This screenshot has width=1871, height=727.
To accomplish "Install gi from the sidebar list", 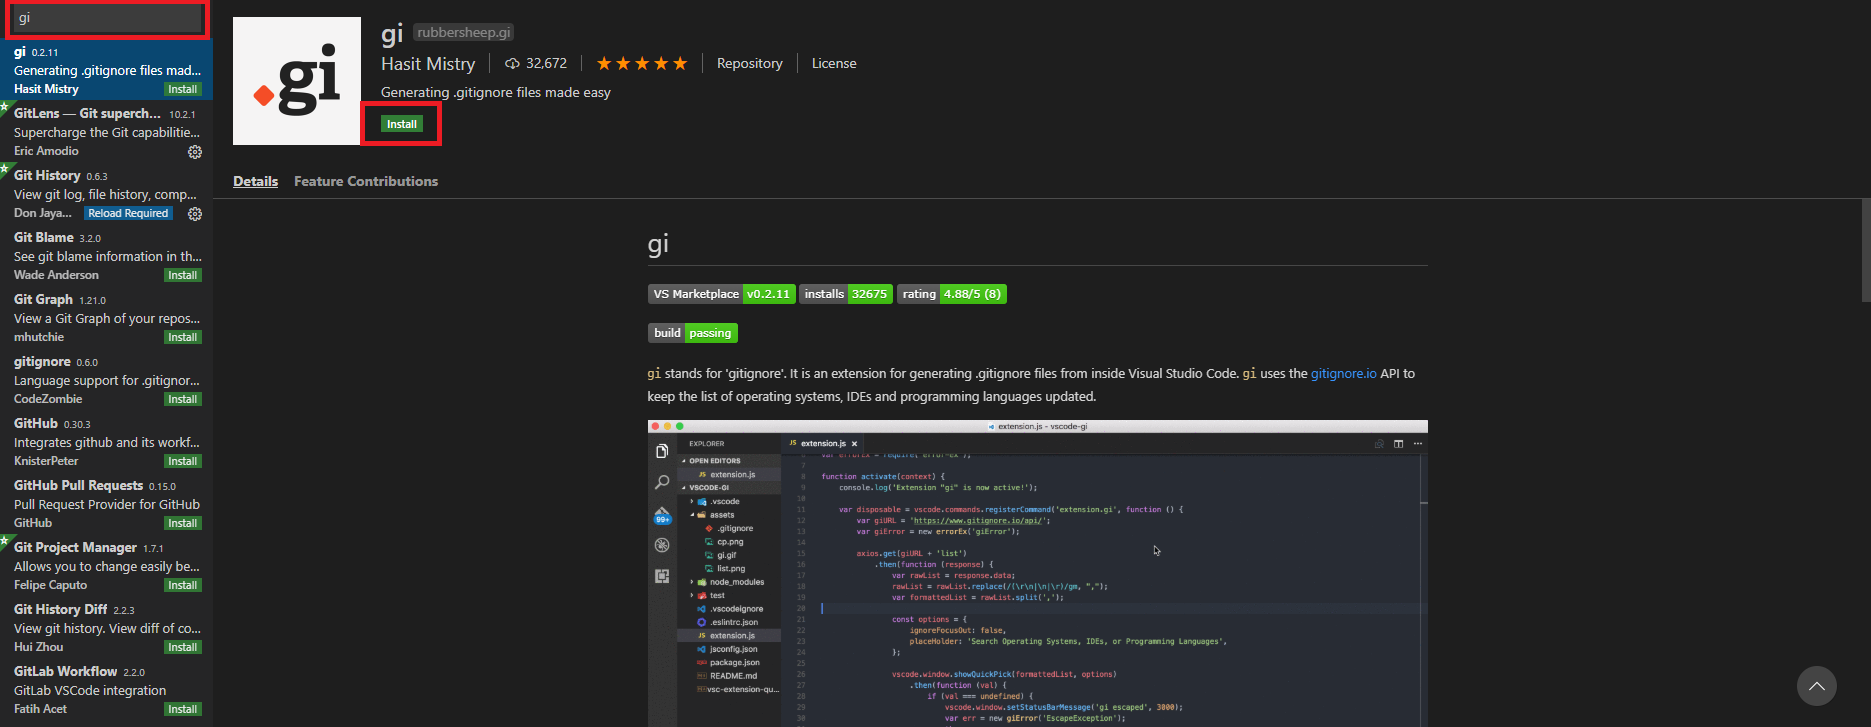I will [x=183, y=89].
